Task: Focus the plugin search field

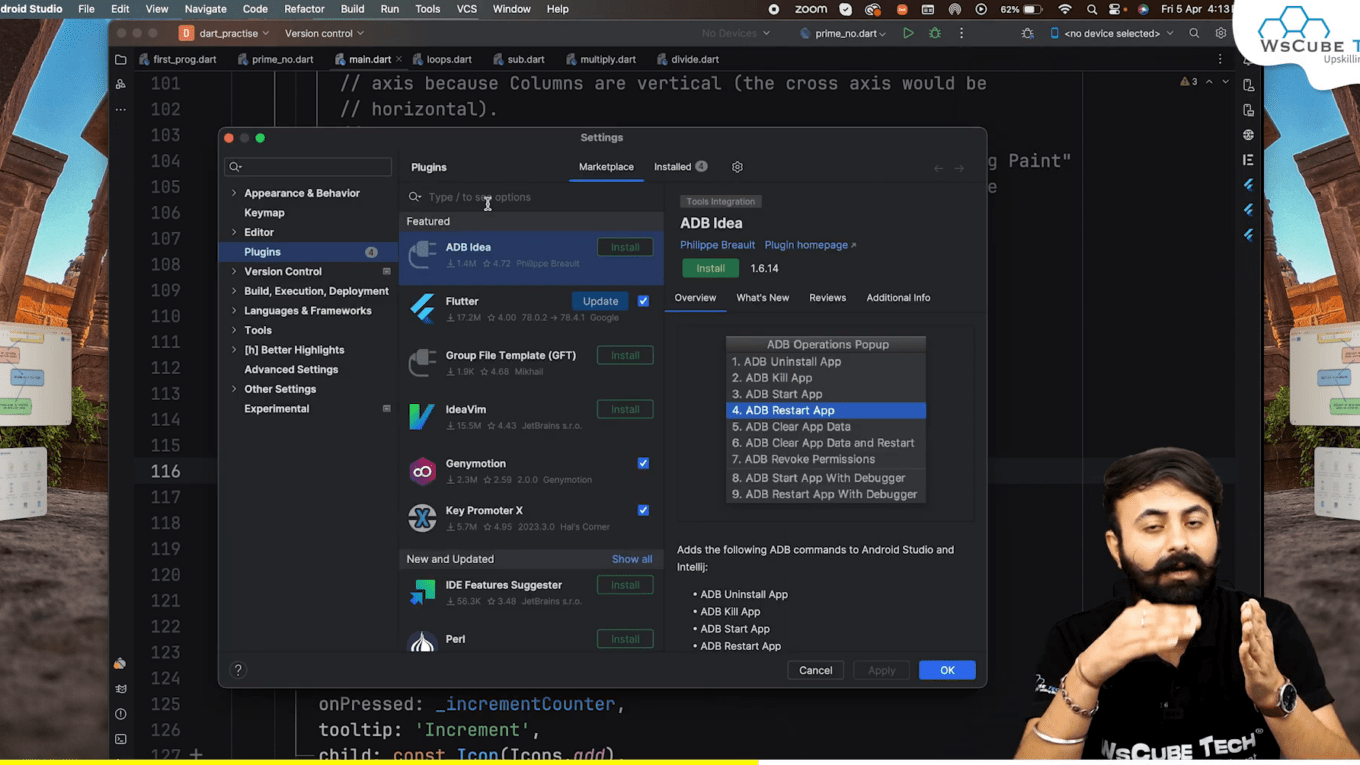Action: pos(531,197)
